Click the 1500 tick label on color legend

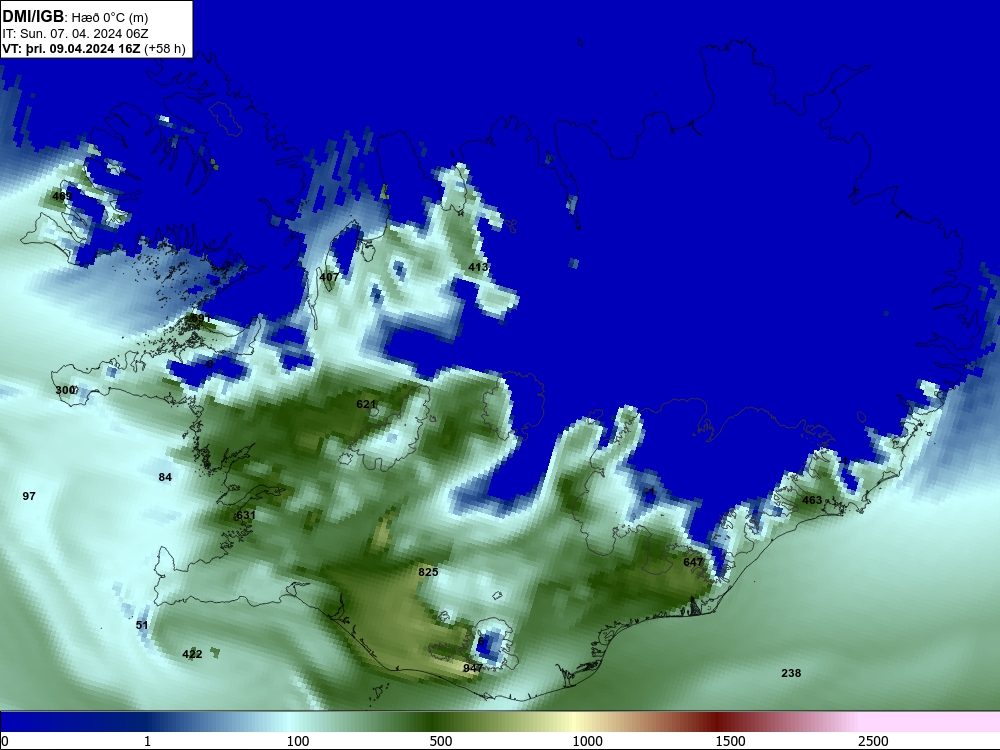pos(730,741)
